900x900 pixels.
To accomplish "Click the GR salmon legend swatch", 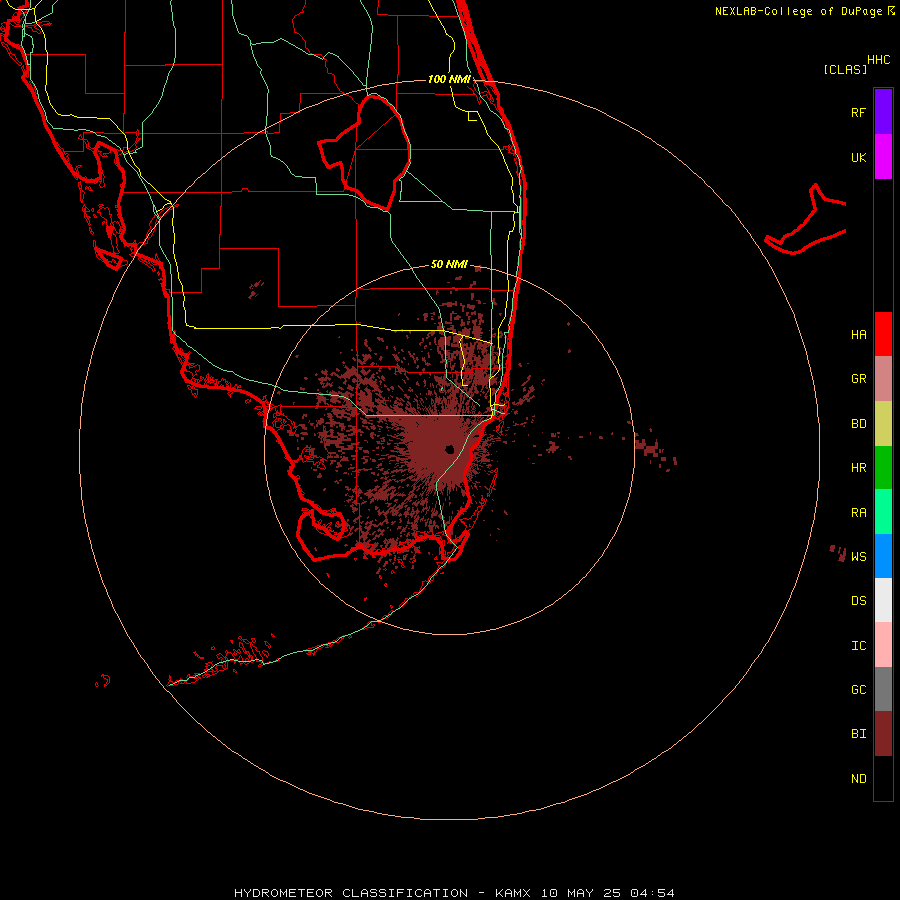I will tap(883, 379).
